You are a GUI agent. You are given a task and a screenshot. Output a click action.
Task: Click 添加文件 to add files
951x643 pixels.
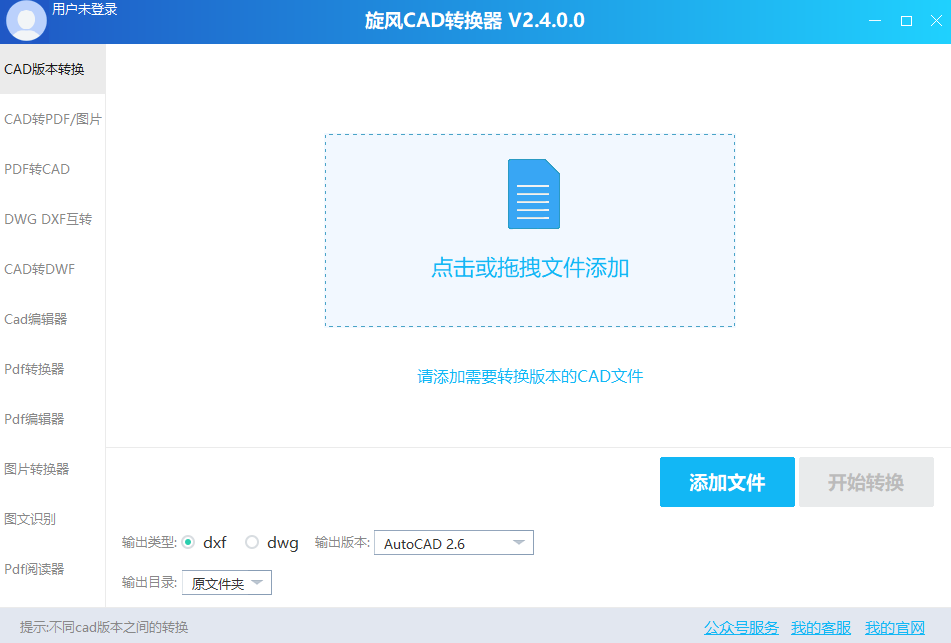pyautogui.click(x=727, y=482)
